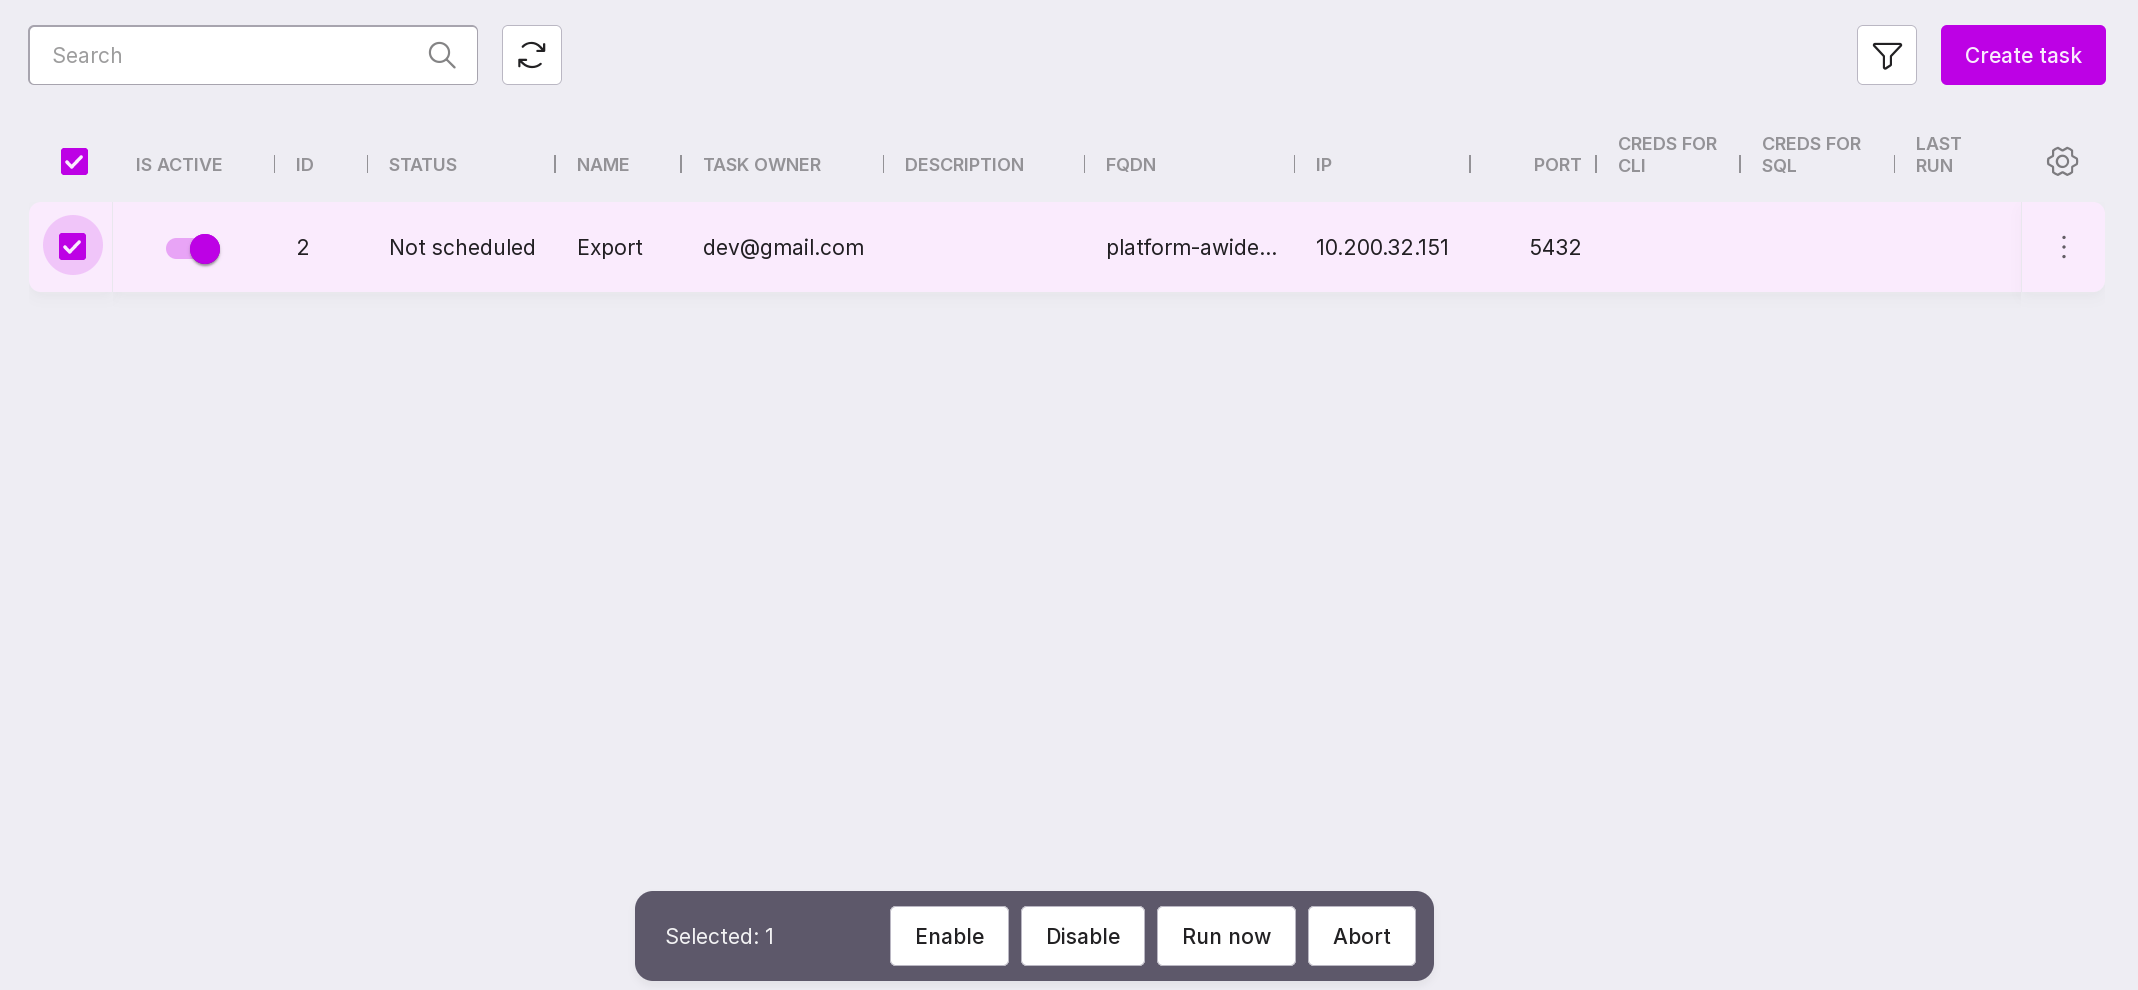
Task: Open table column settings gear
Action: point(2061,162)
